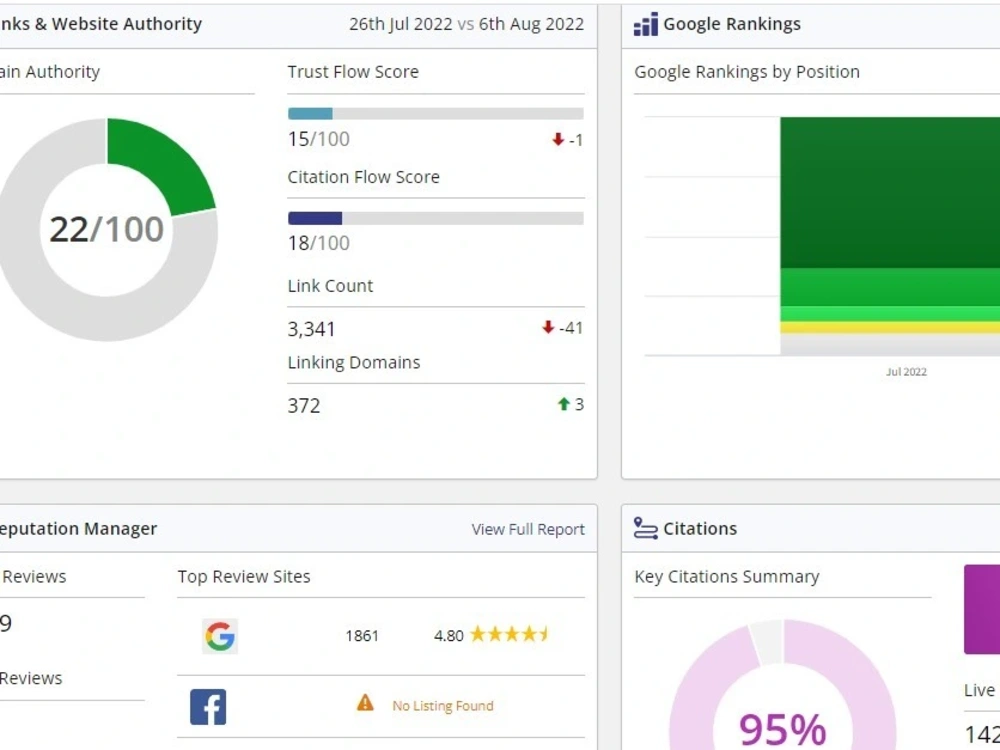Click the Google review count 1861
Image resolution: width=1000 pixels, height=750 pixels.
point(362,636)
